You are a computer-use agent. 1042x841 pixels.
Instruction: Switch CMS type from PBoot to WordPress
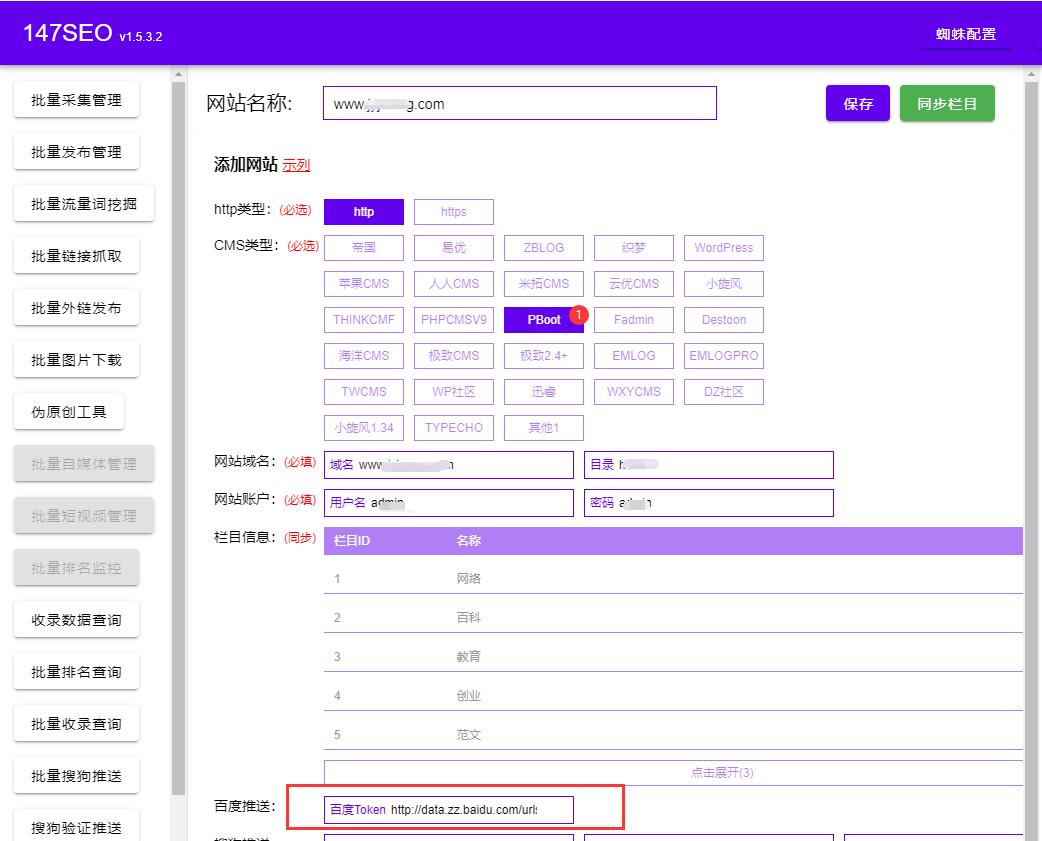[723, 247]
